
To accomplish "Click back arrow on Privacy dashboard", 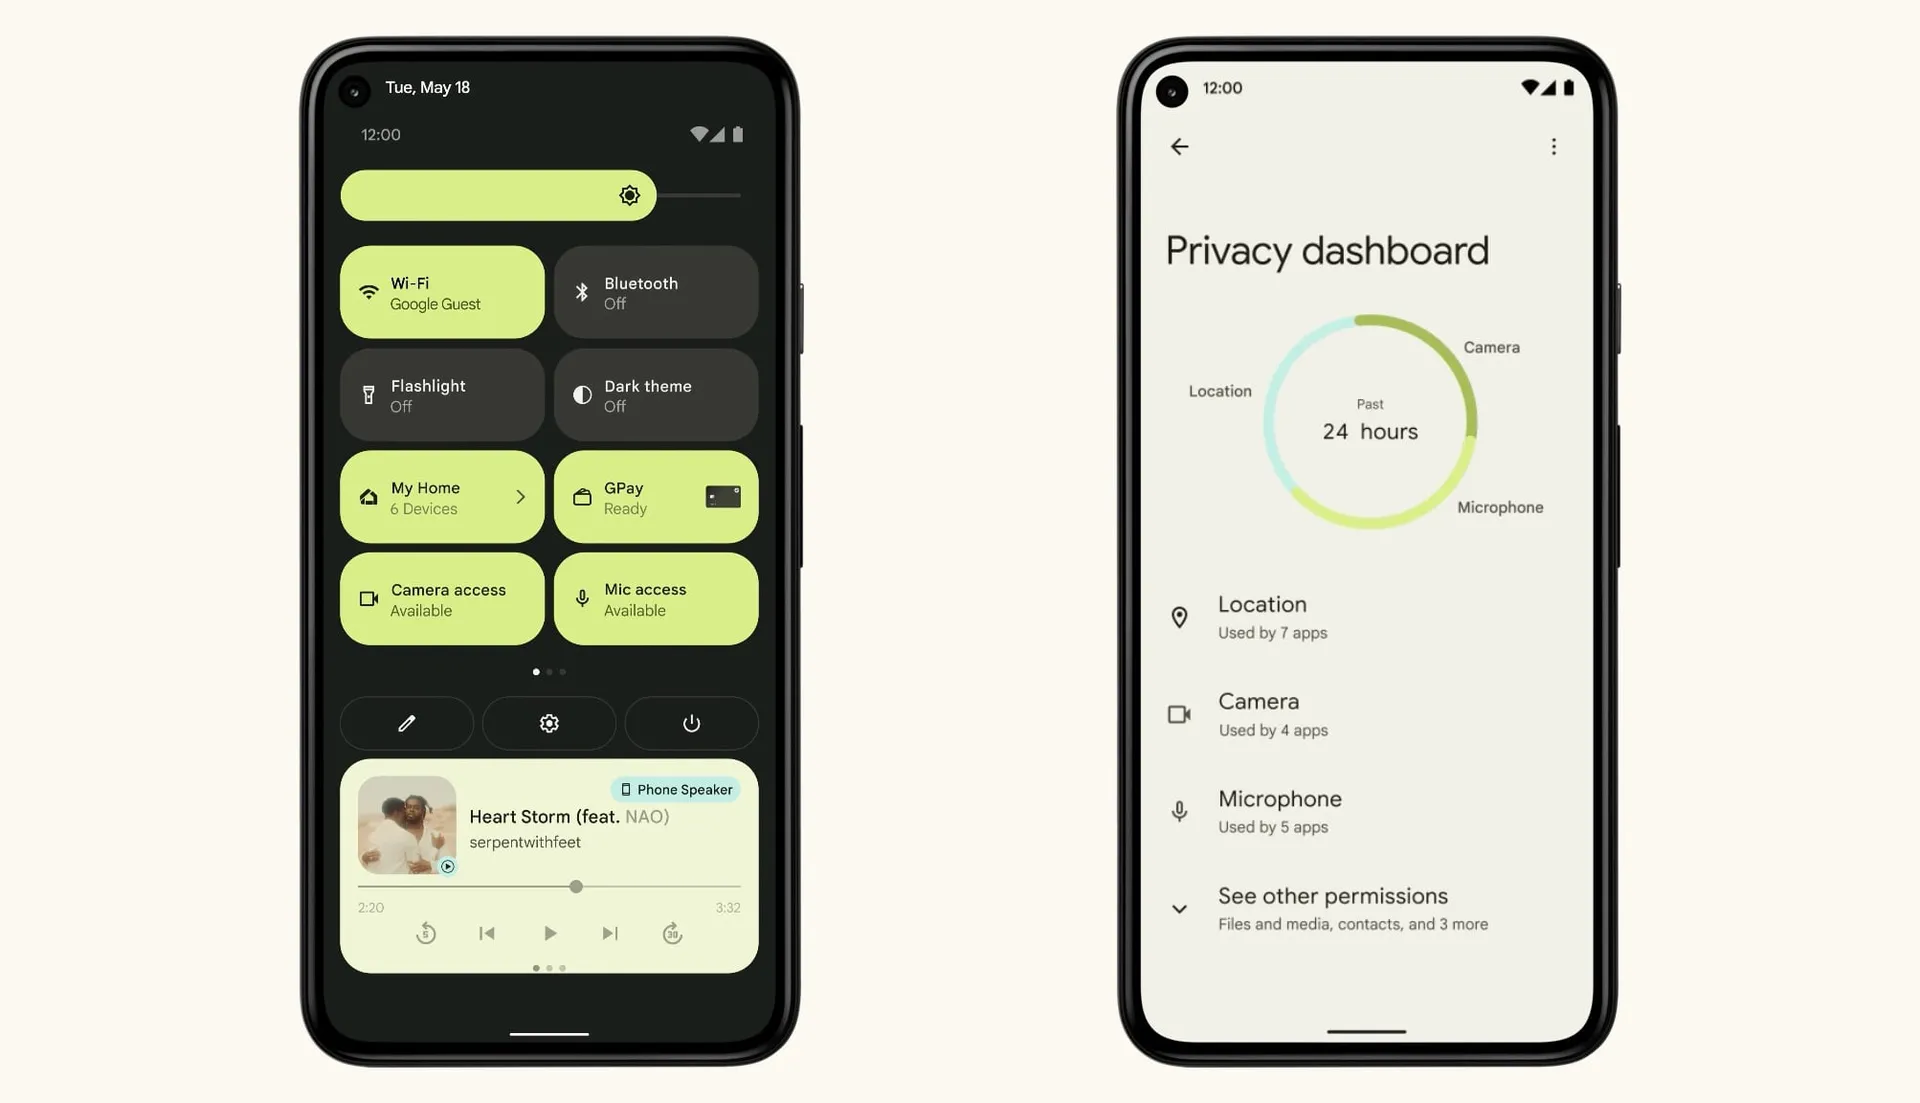I will point(1179,146).
